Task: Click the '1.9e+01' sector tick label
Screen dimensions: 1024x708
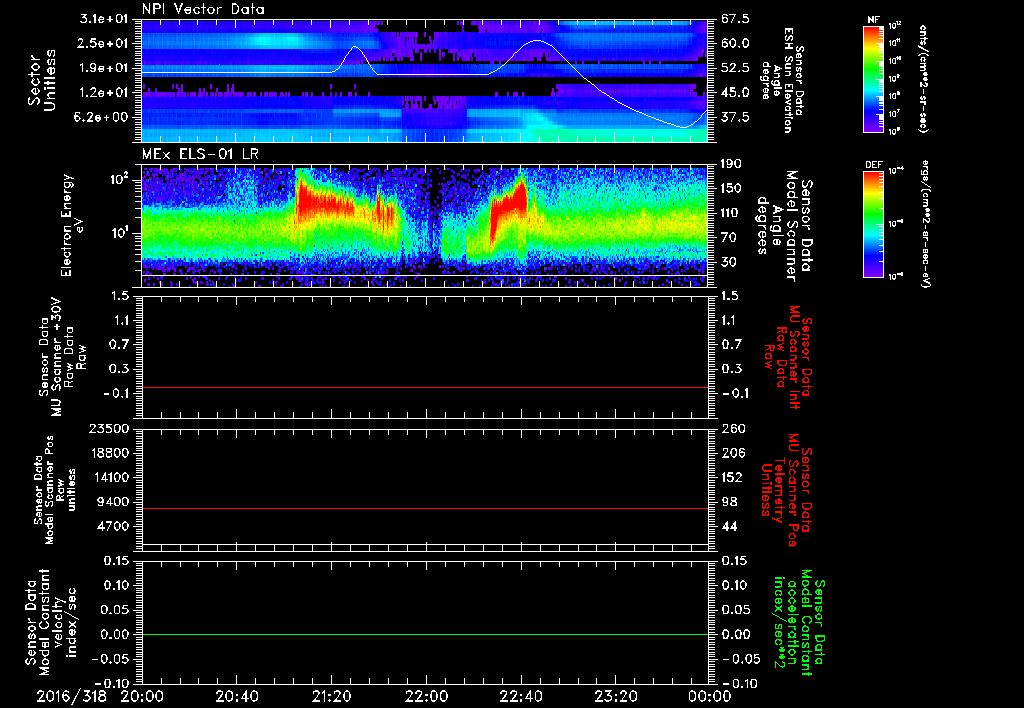Action: pos(105,68)
